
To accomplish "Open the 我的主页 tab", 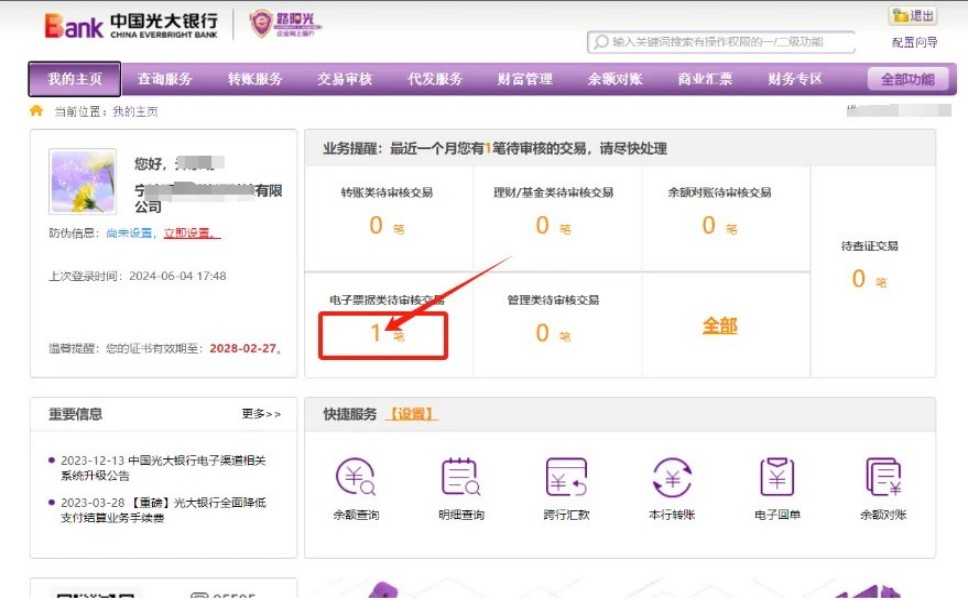I will click(75, 79).
